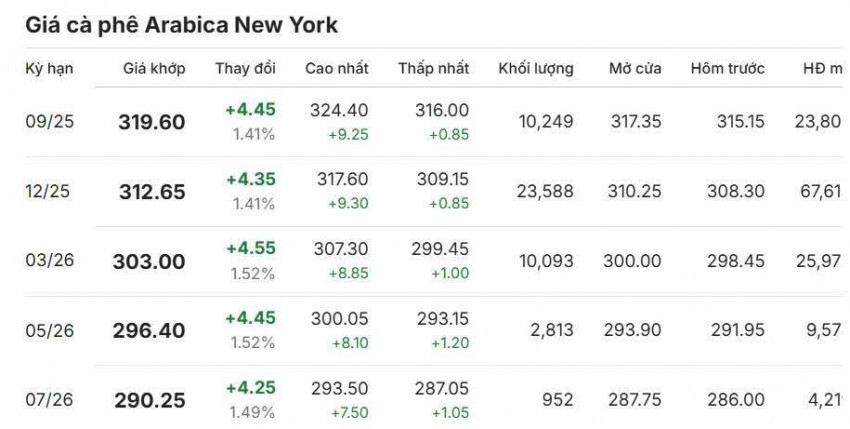Click the 290.25 matched price
The width and height of the screenshot is (850, 429).
click(x=152, y=400)
